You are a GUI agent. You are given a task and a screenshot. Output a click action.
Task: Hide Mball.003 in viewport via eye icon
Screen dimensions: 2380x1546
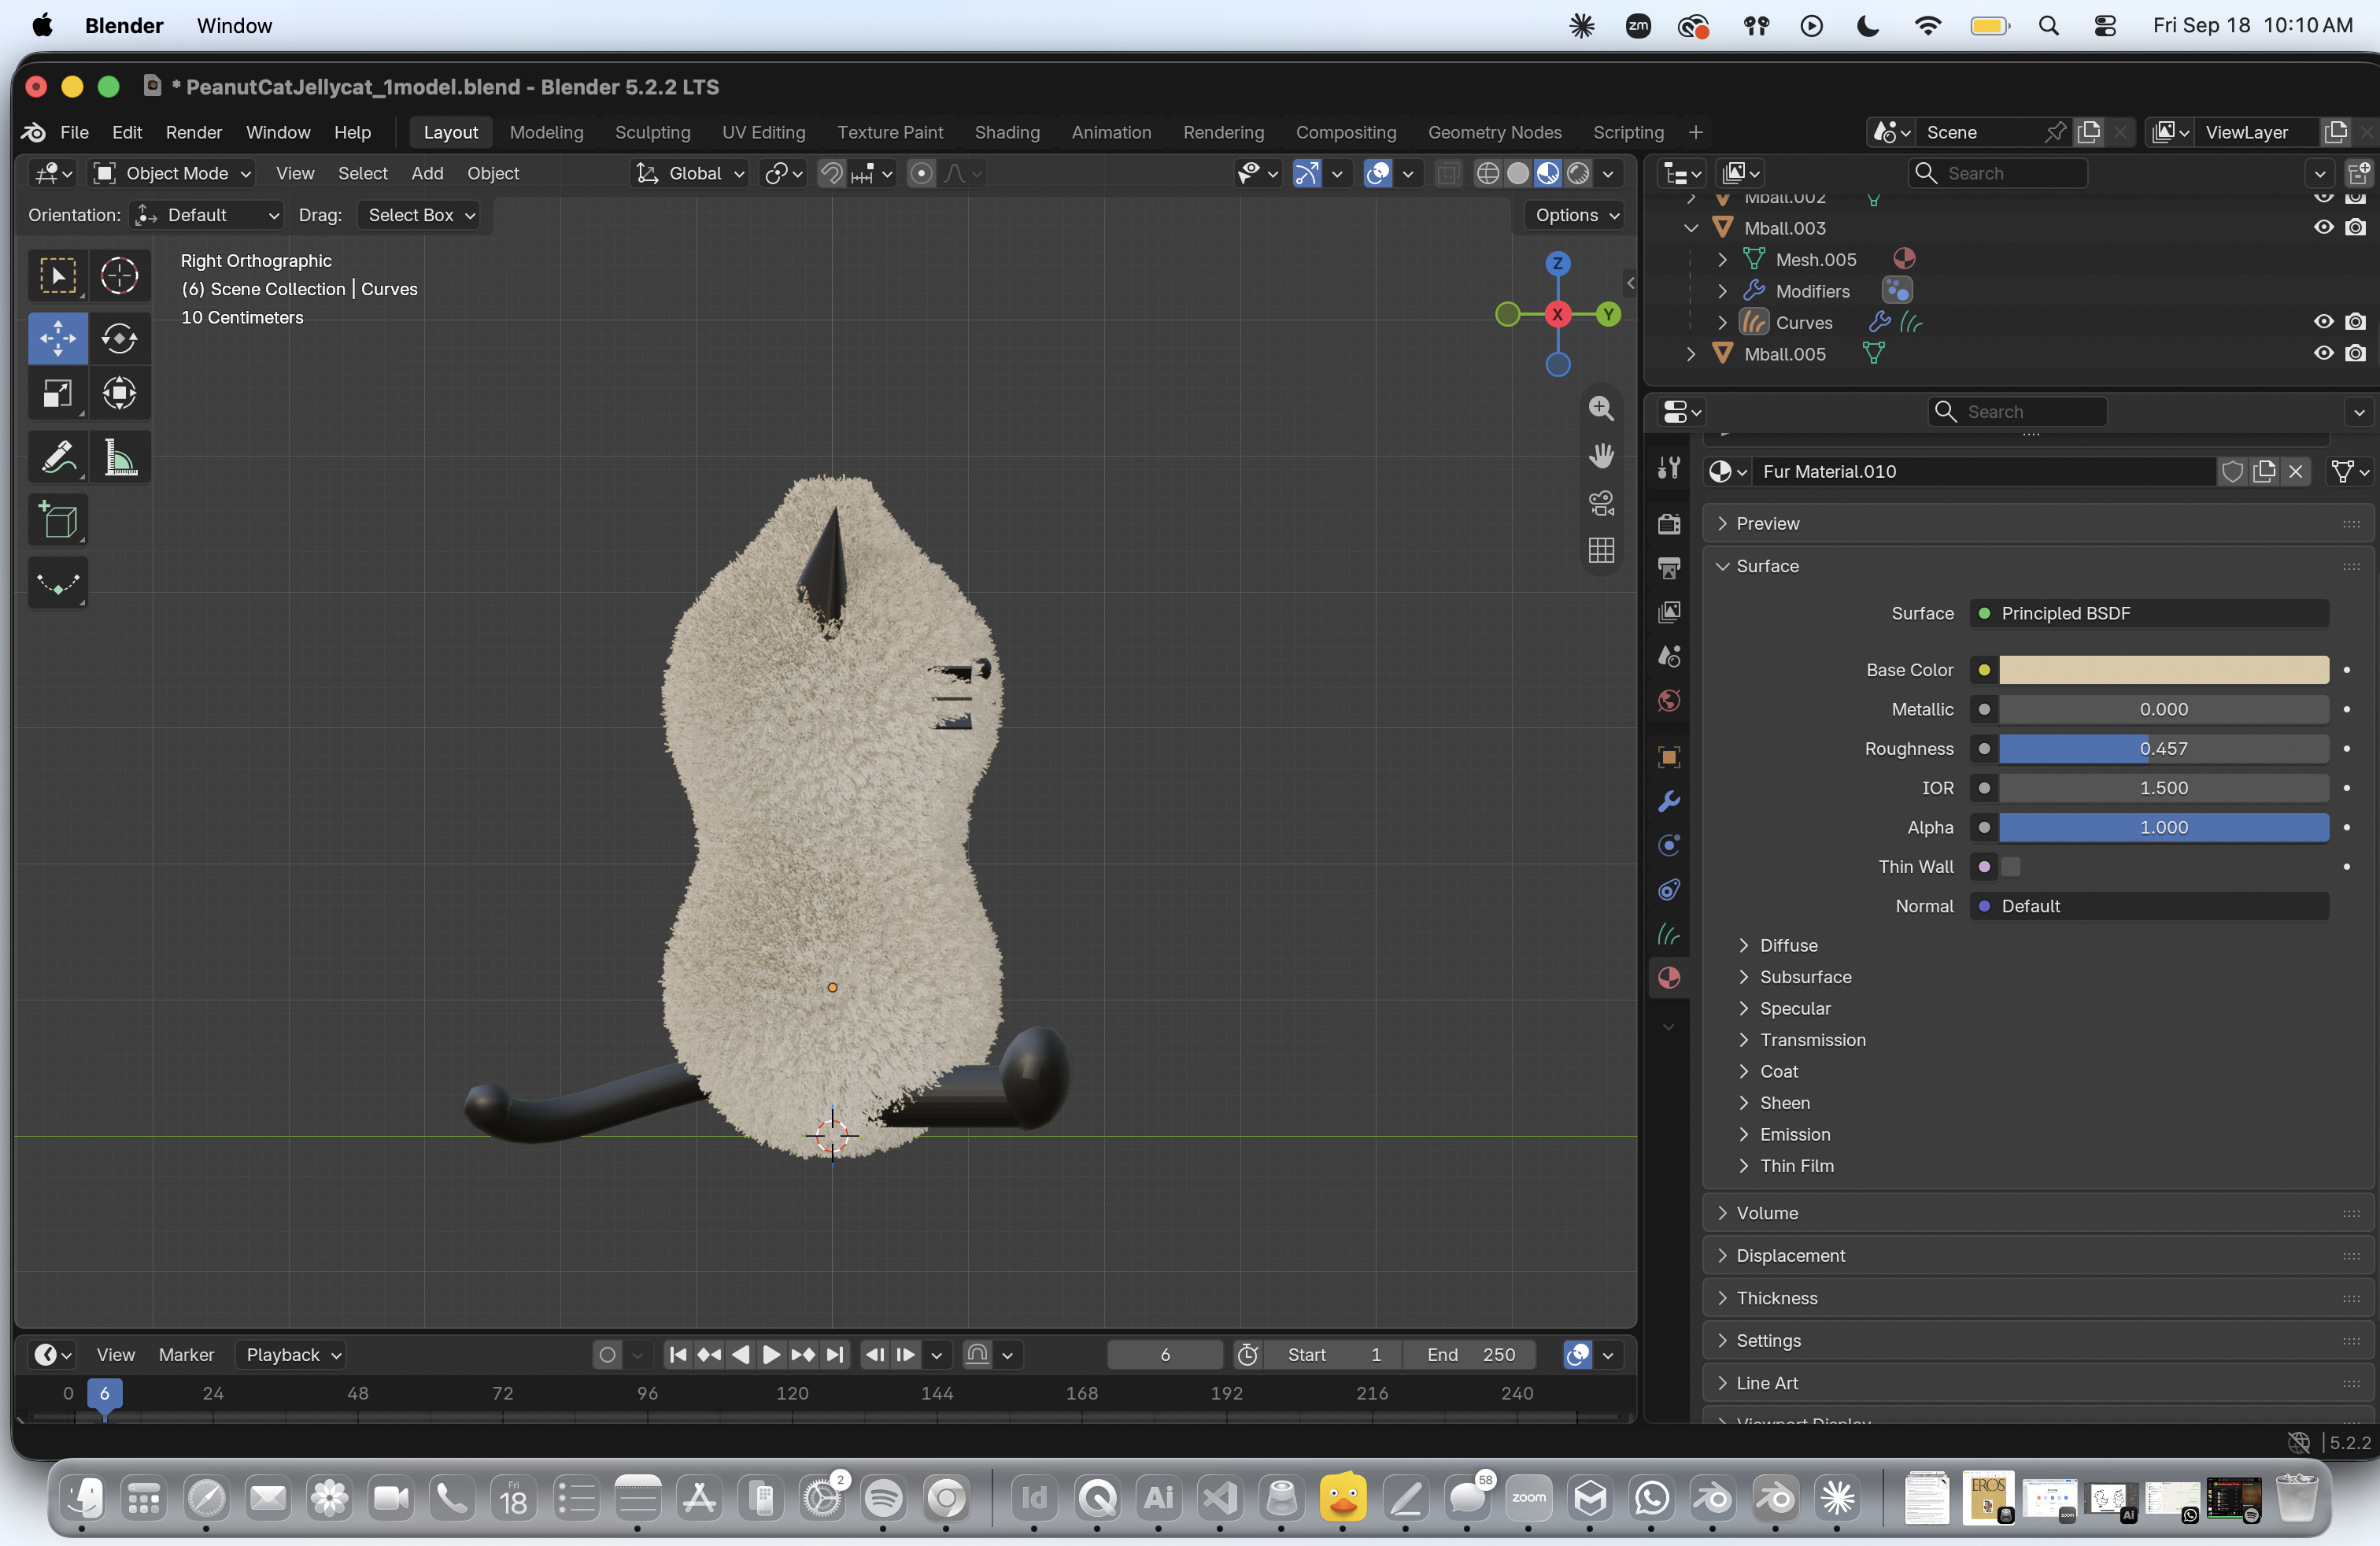(x=2323, y=227)
